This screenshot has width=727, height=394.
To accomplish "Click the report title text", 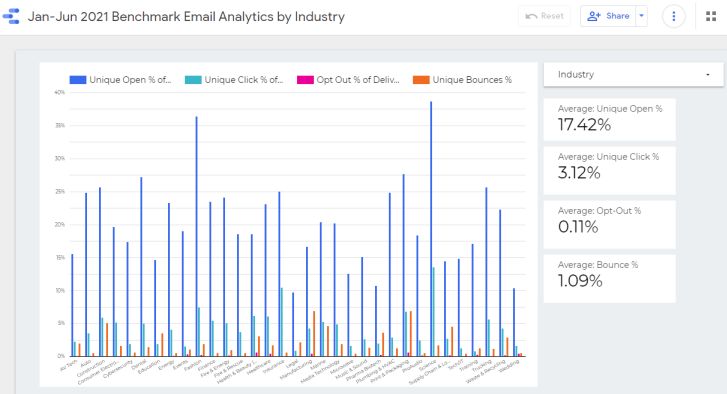I will [186, 16].
